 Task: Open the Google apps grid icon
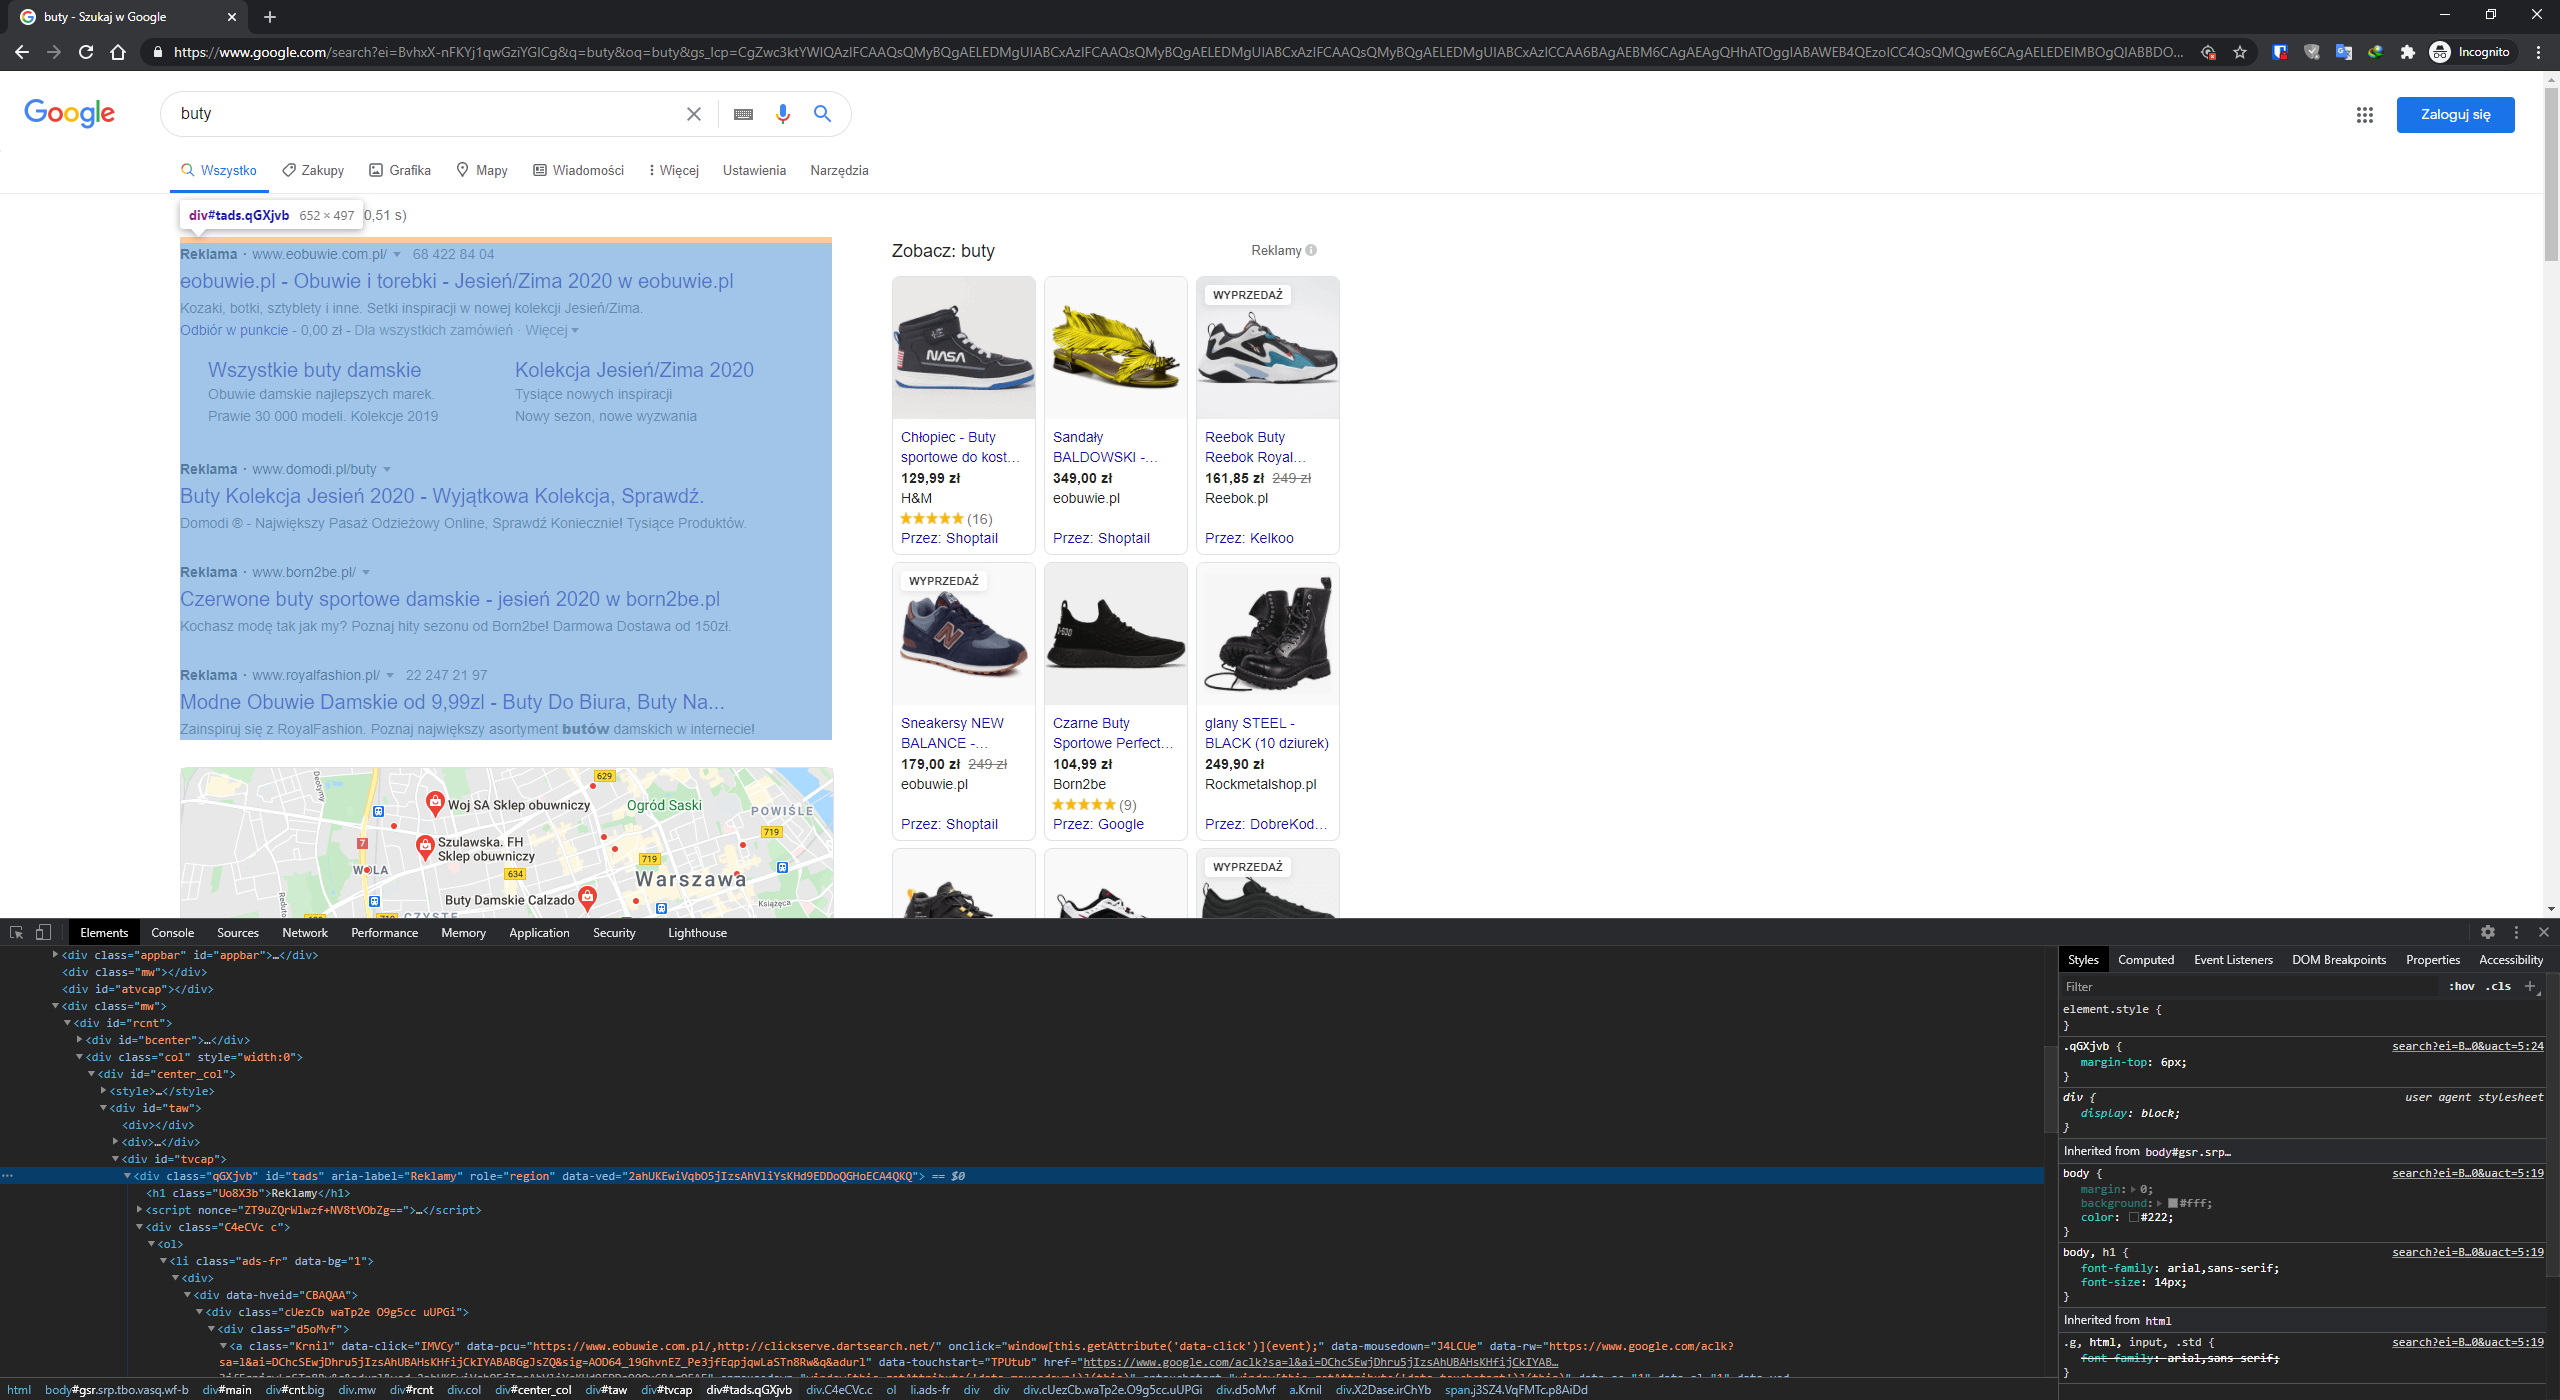click(2366, 114)
